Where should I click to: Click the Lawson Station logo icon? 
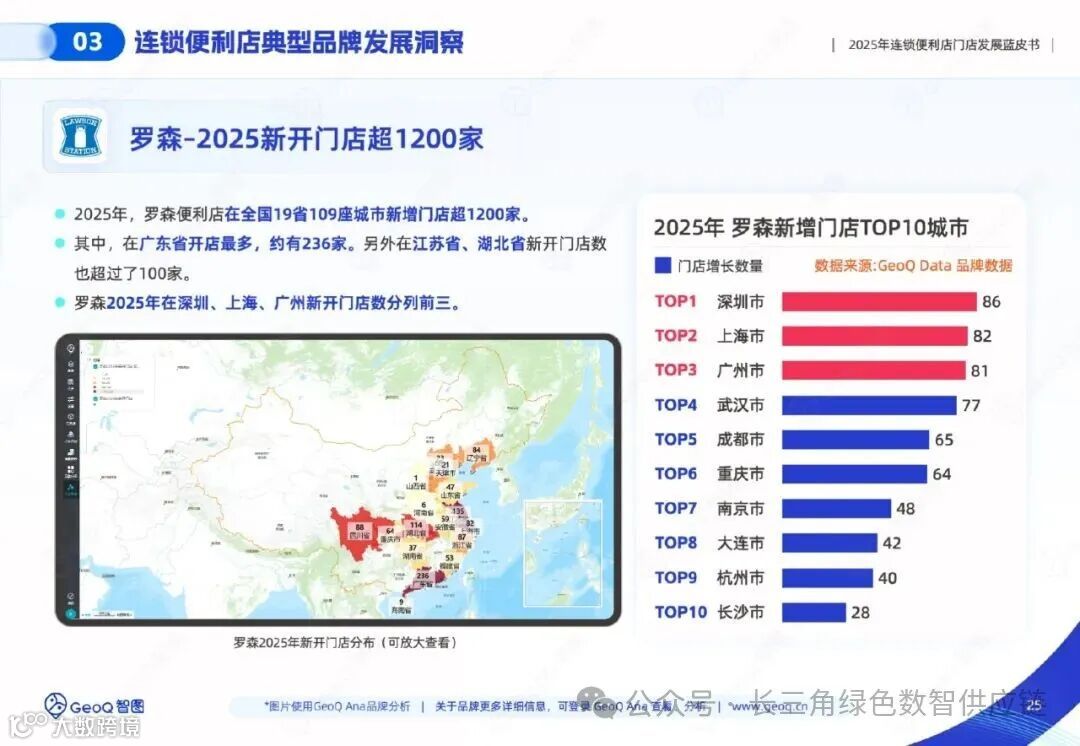coord(81,136)
